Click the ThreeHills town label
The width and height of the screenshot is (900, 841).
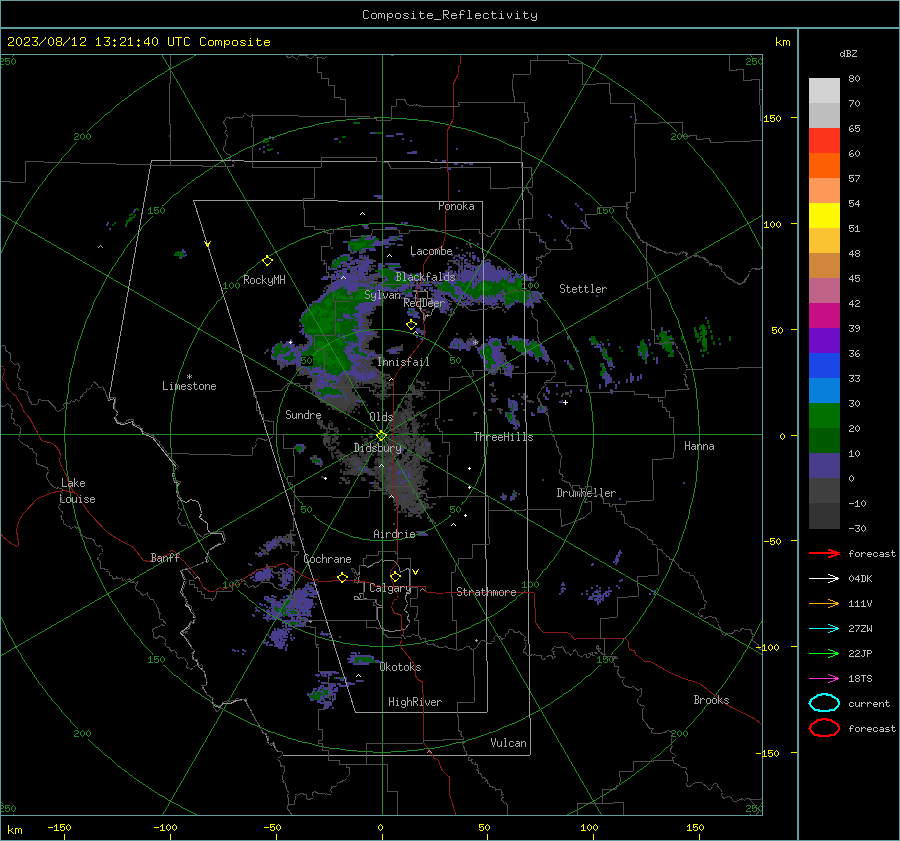[x=503, y=437]
